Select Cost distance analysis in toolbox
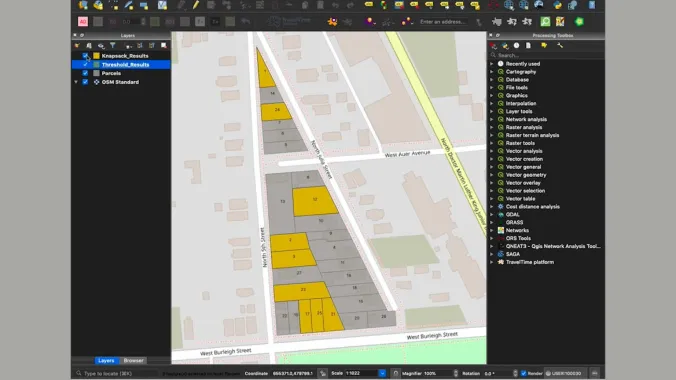 (532, 207)
